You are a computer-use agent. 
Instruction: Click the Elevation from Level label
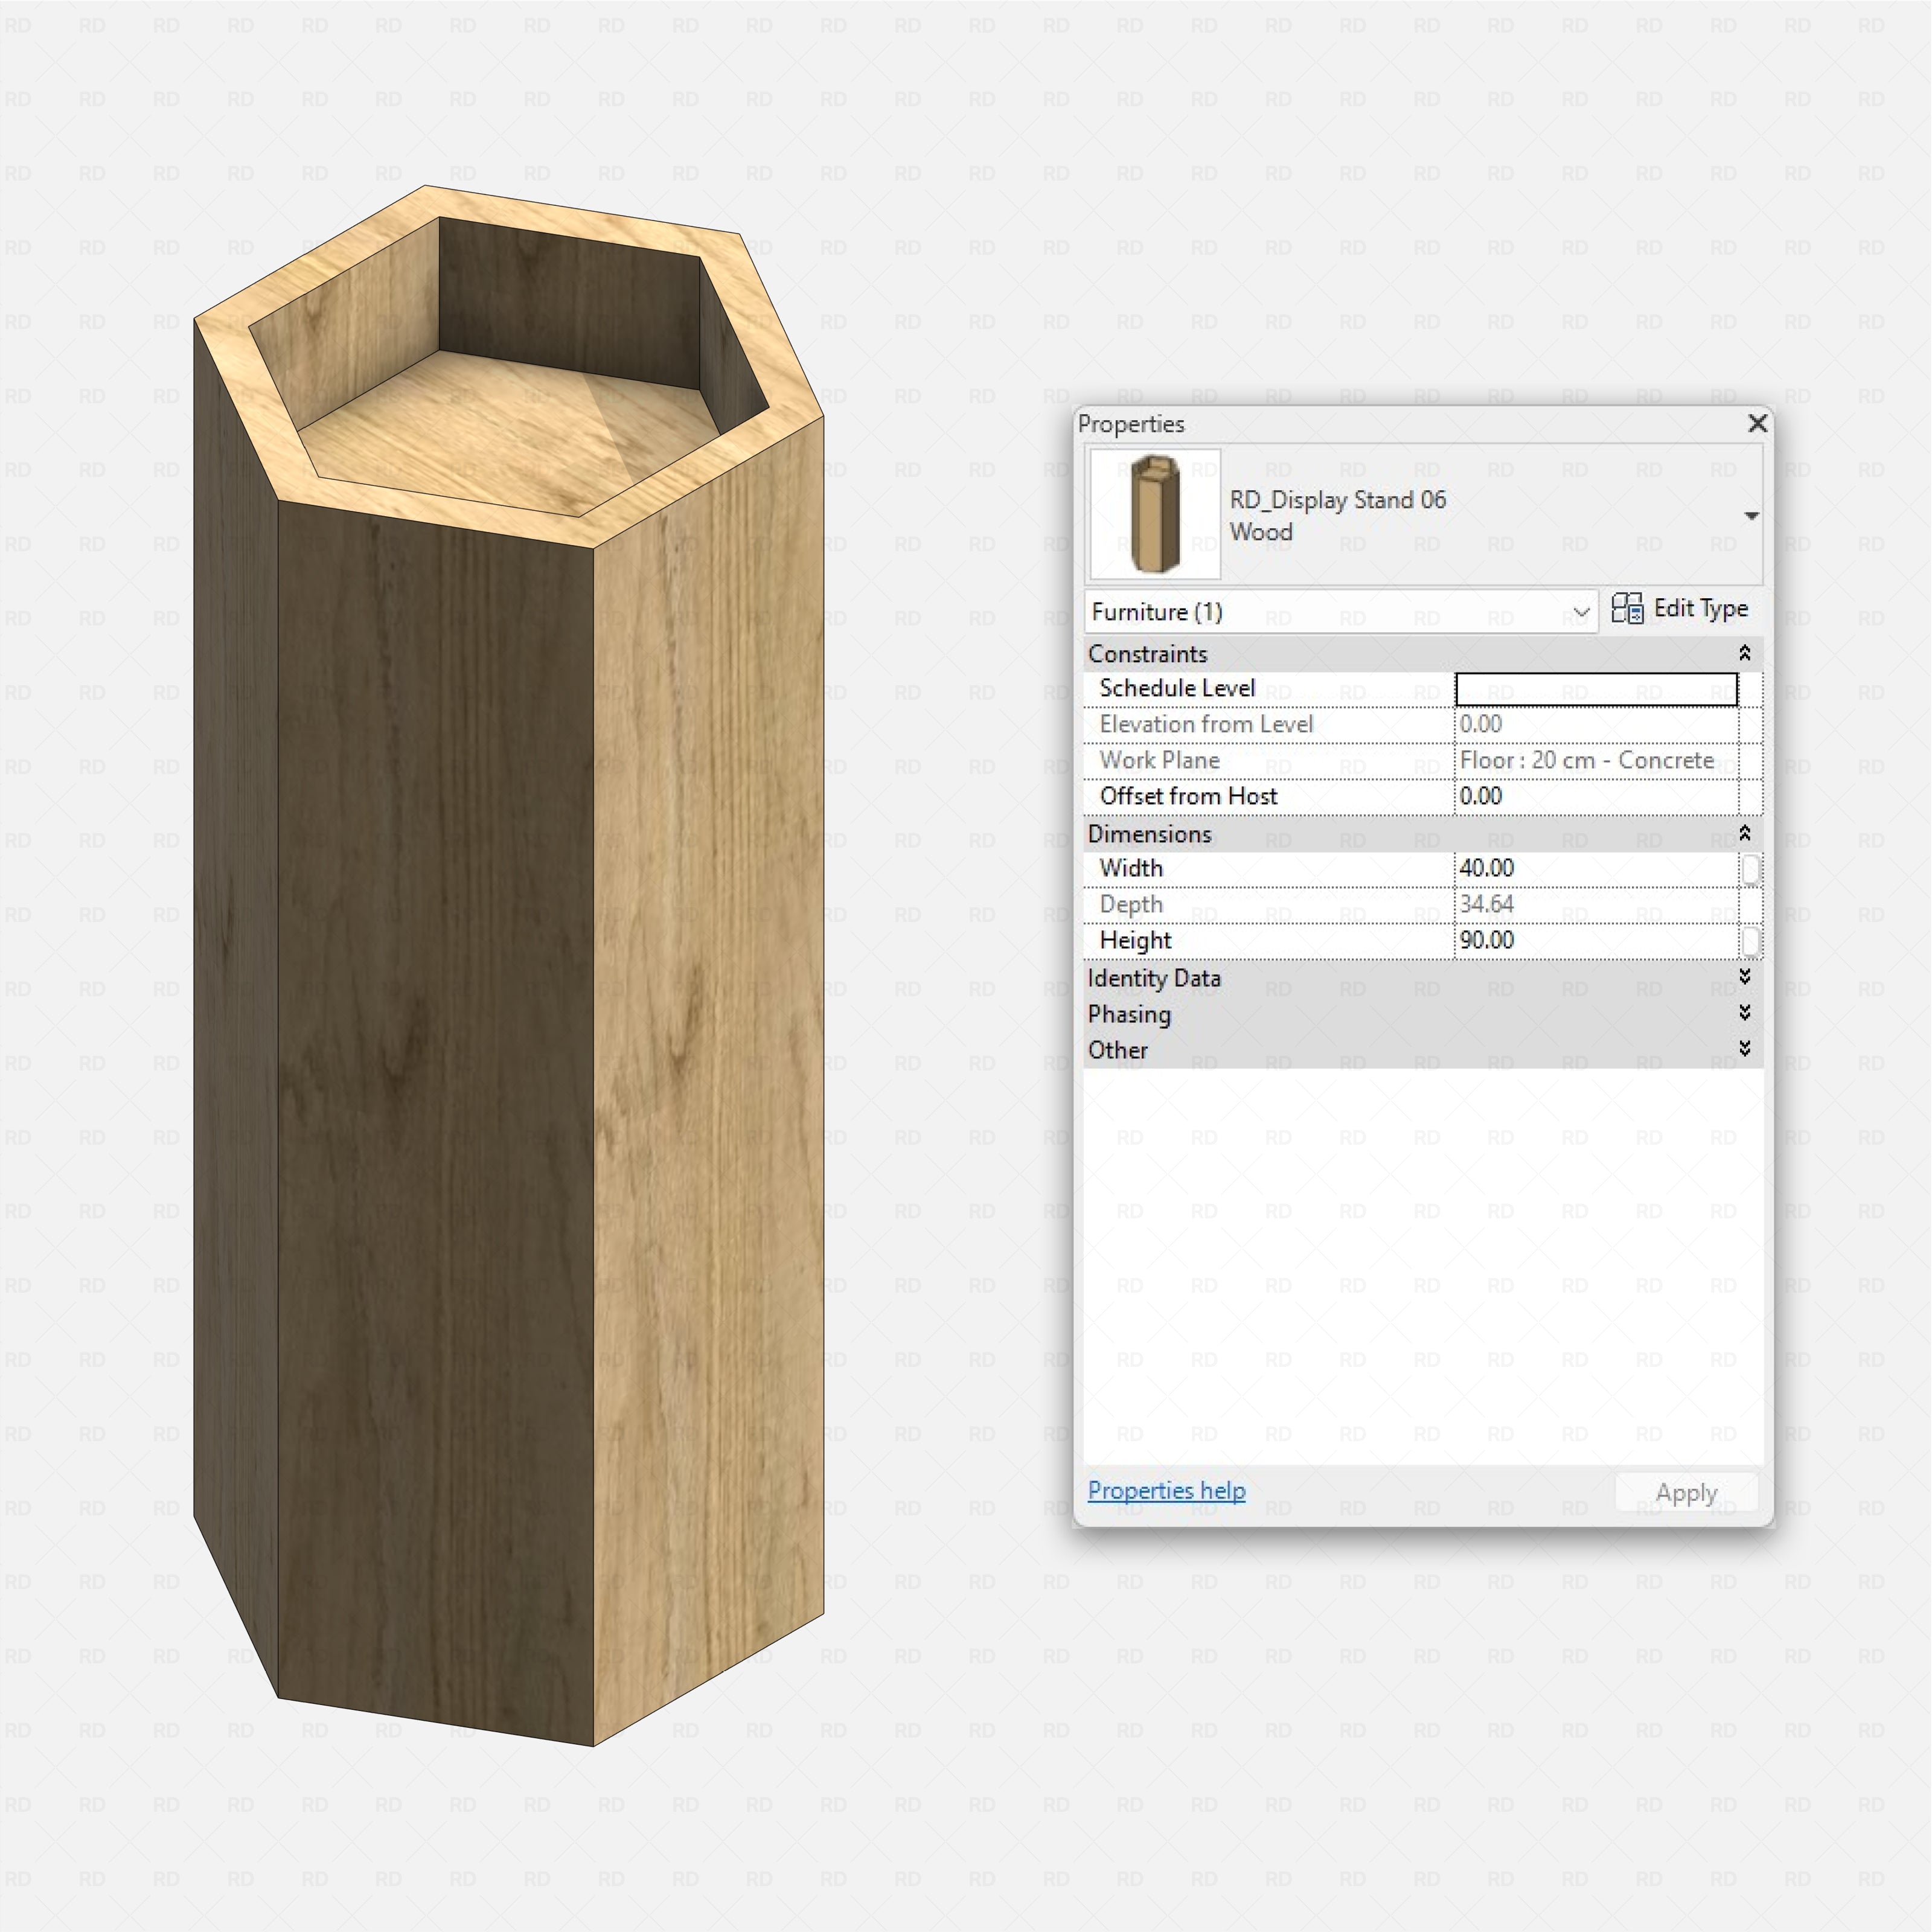(x=1206, y=724)
